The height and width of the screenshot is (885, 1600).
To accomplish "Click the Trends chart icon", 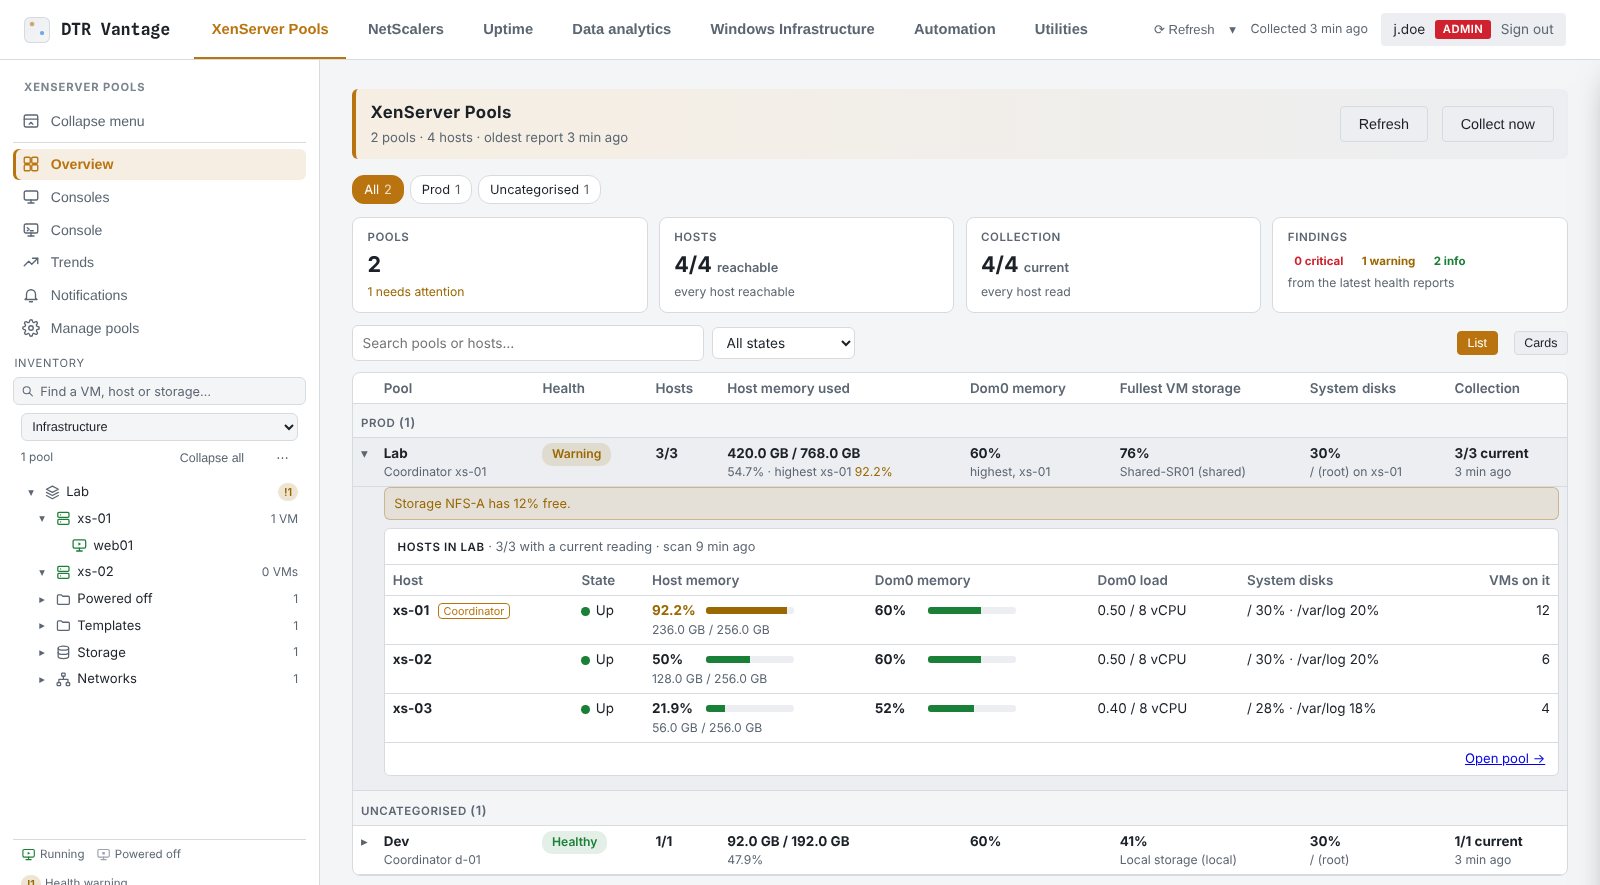I will [31, 262].
